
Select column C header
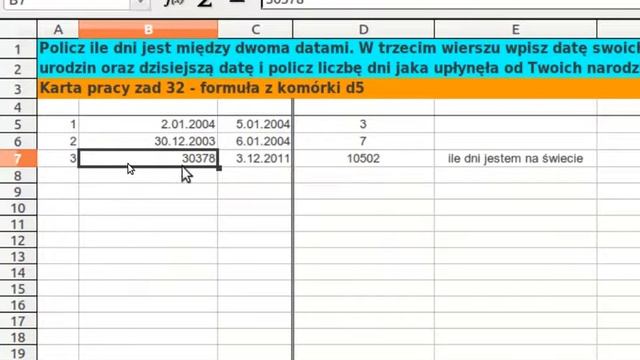pyautogui.click(x=256, y=29)
